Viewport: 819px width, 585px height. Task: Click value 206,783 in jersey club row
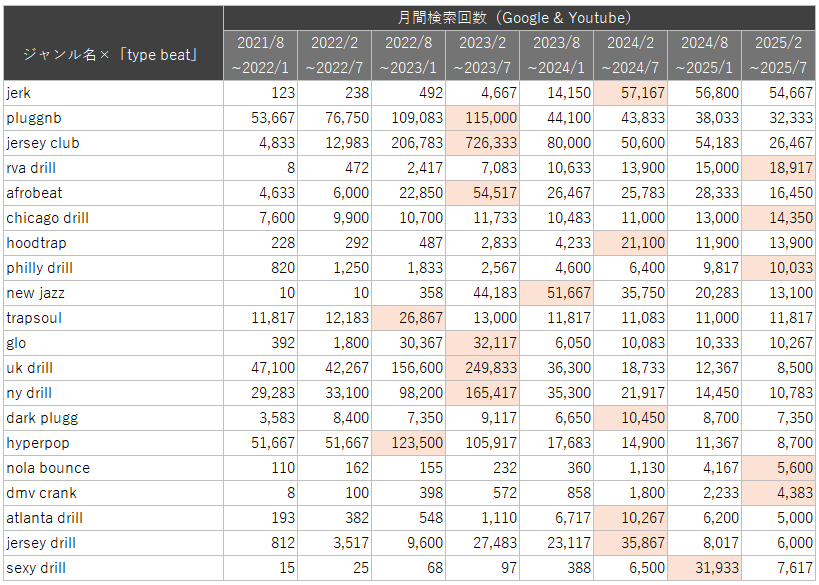[x=408, y=143]
